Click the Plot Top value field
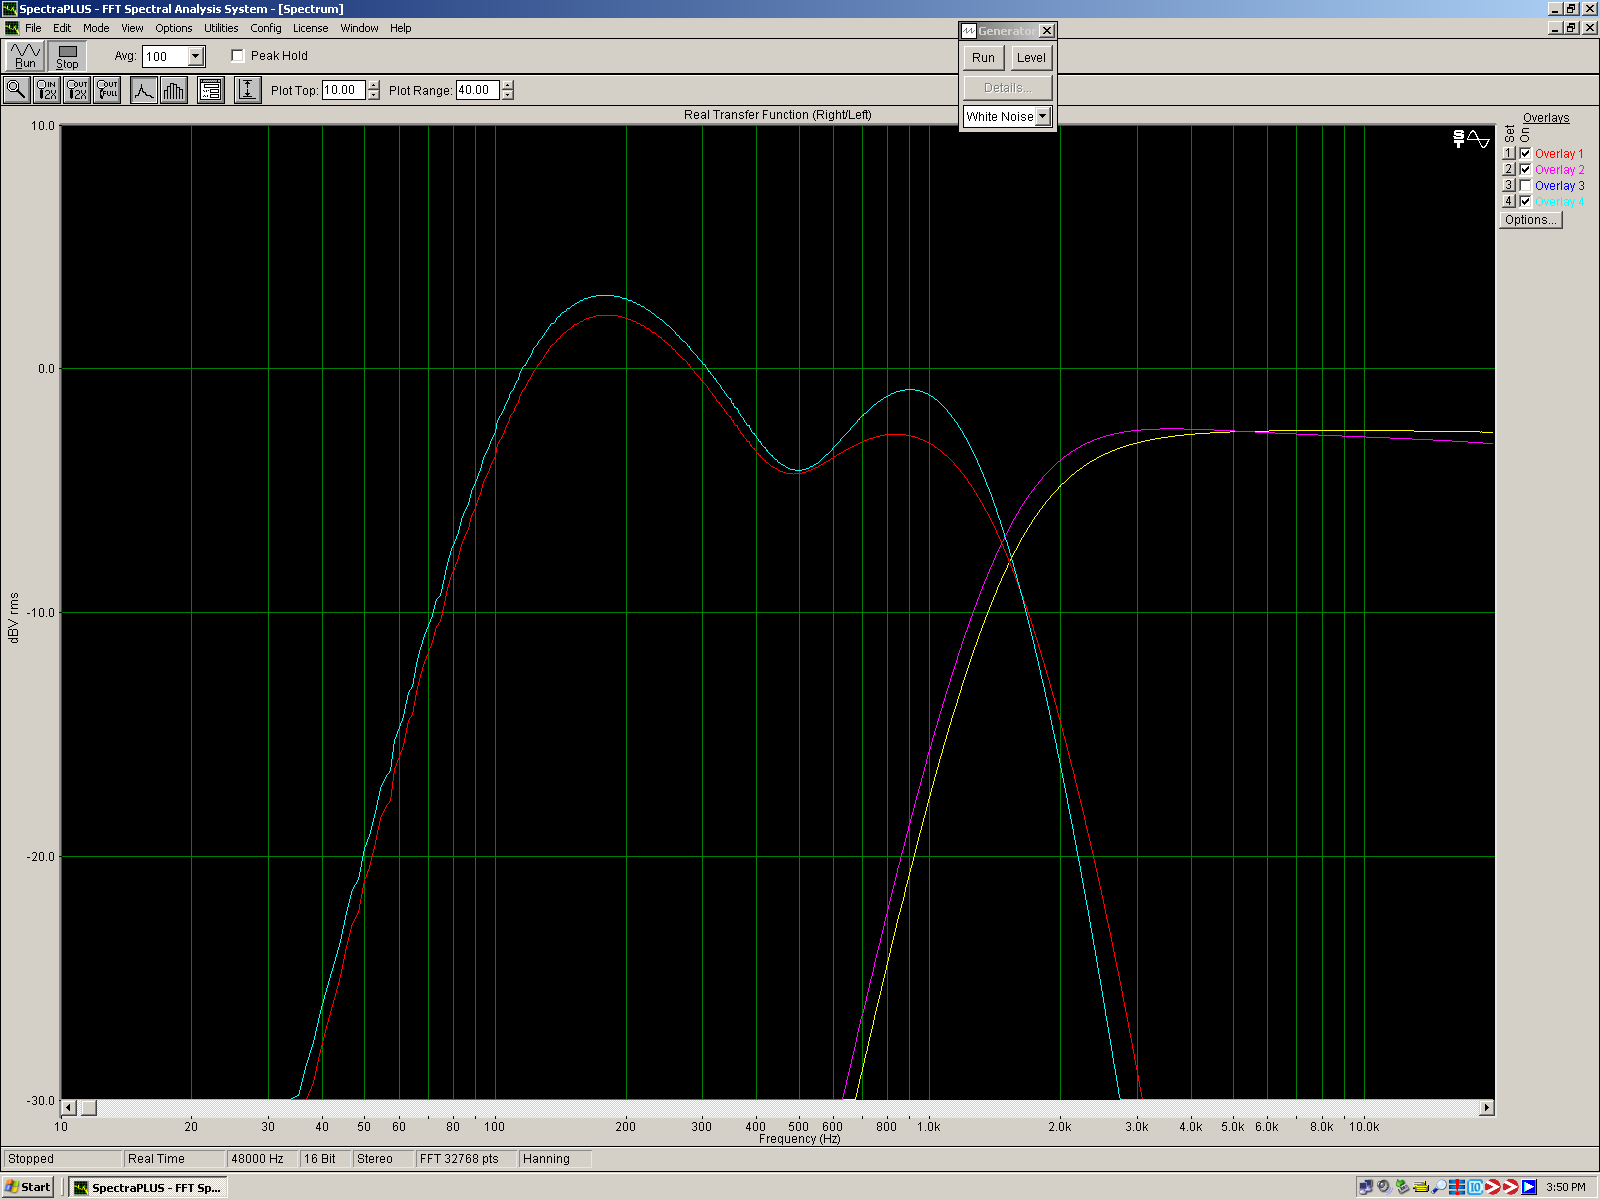The image size is (1600, 1200). click(344, 90)
